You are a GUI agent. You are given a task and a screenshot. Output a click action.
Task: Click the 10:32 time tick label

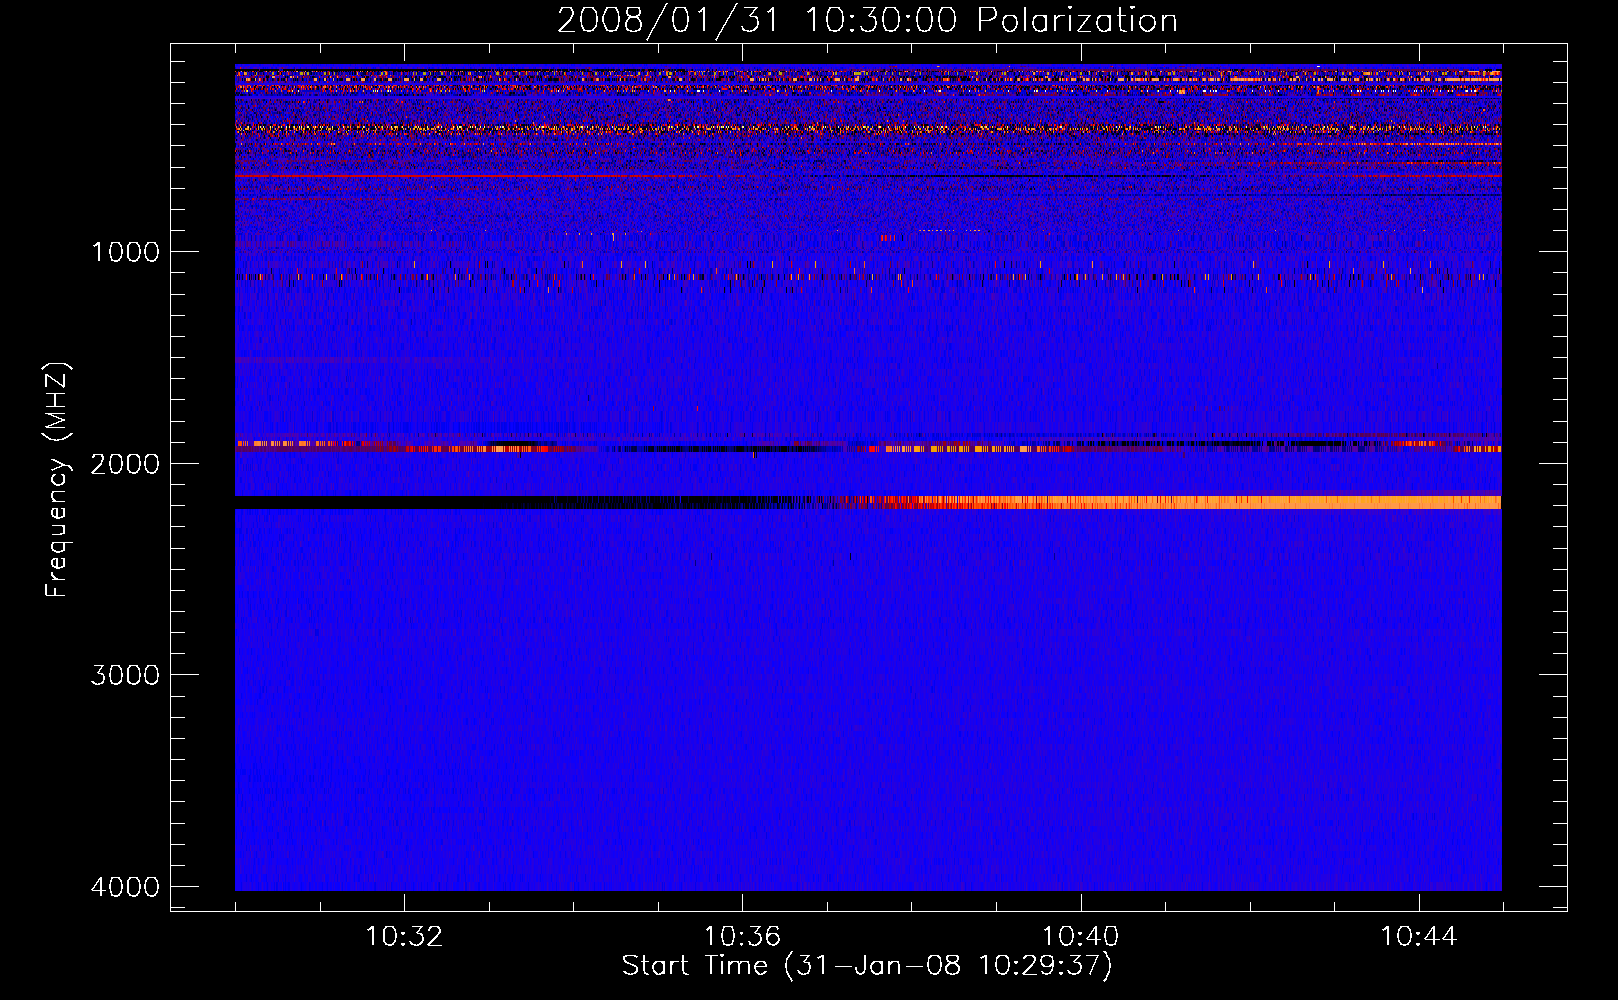pyautogui.click(x=404, y=936)
